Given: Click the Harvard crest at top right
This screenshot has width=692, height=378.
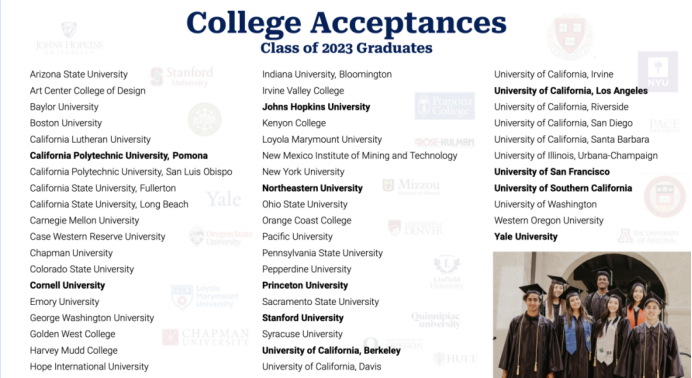Looking at the screenshot, I should pyautogui.click(x=570, y=37).
